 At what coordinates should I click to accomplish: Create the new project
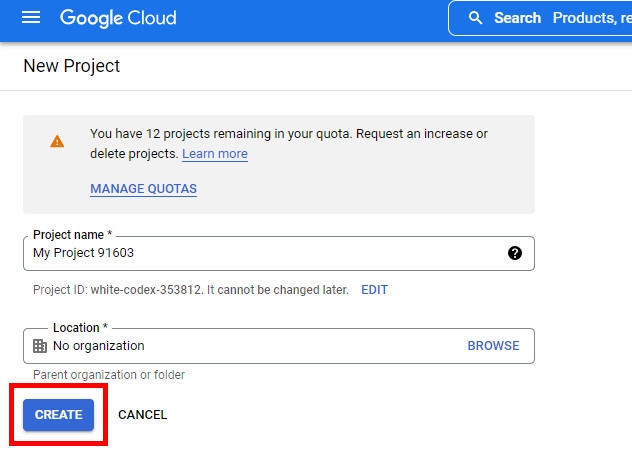58,415
